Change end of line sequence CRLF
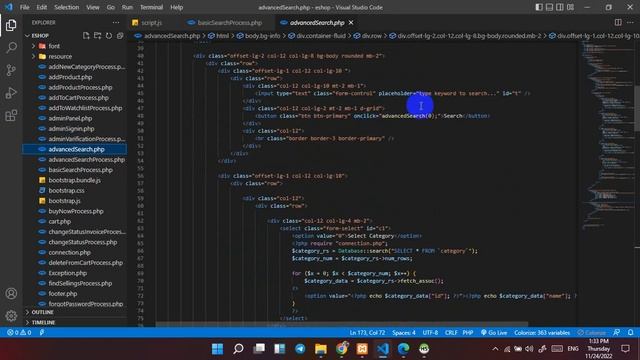This screenshot has height=360, width=640. pos(451,333)
